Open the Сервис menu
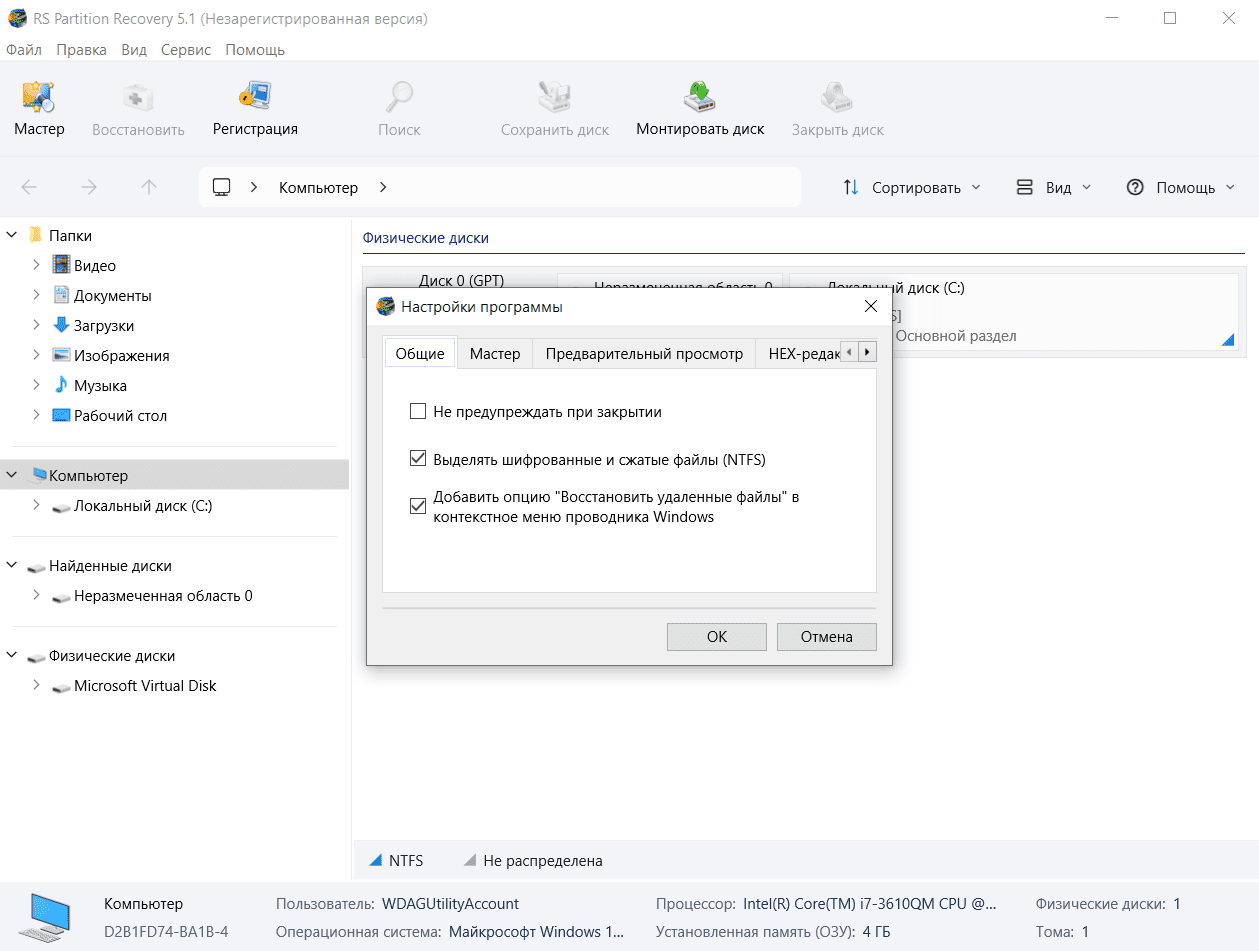 point(186,49)
